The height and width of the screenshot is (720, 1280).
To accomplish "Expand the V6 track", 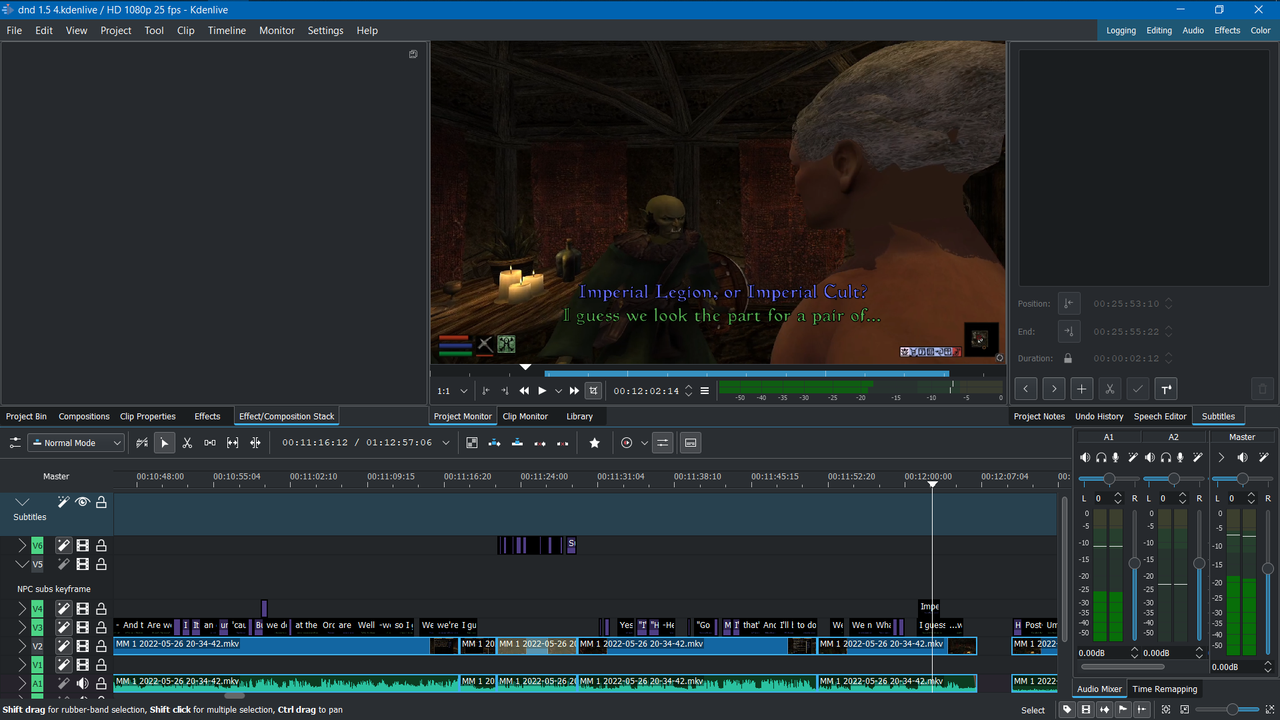I will (x=22, y=546).
